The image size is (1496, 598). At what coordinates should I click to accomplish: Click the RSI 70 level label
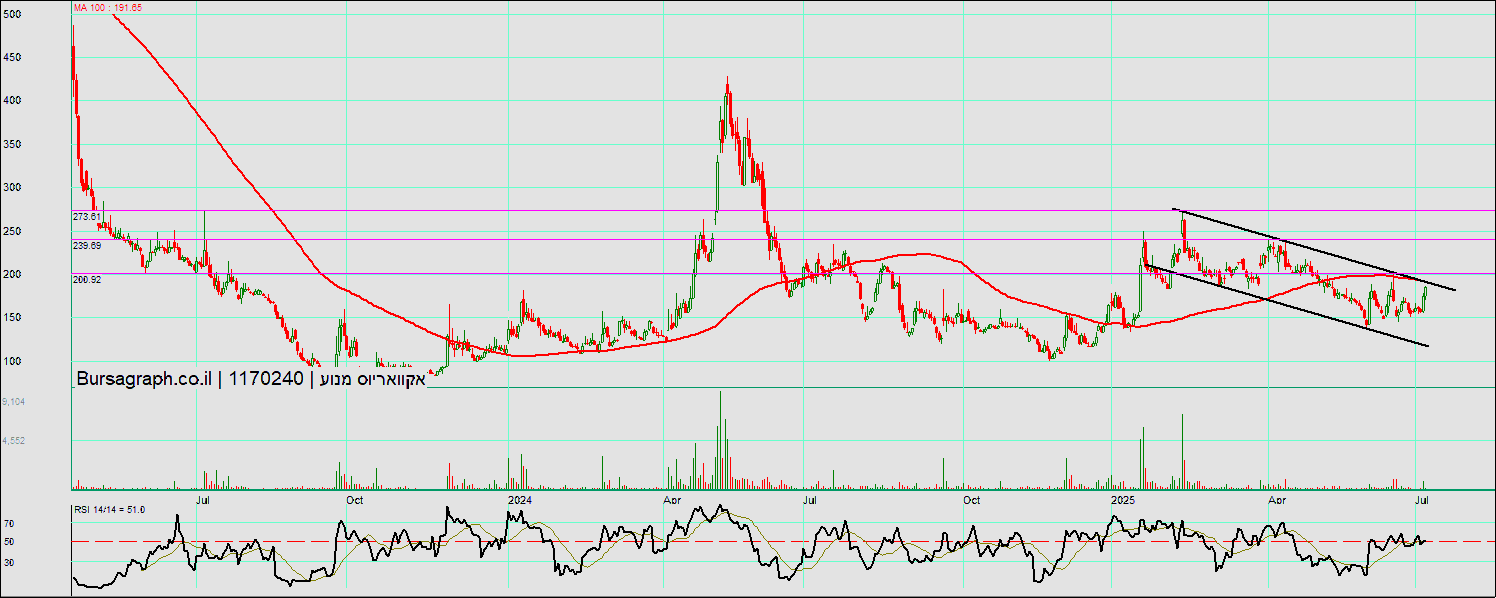coord(8,523)
